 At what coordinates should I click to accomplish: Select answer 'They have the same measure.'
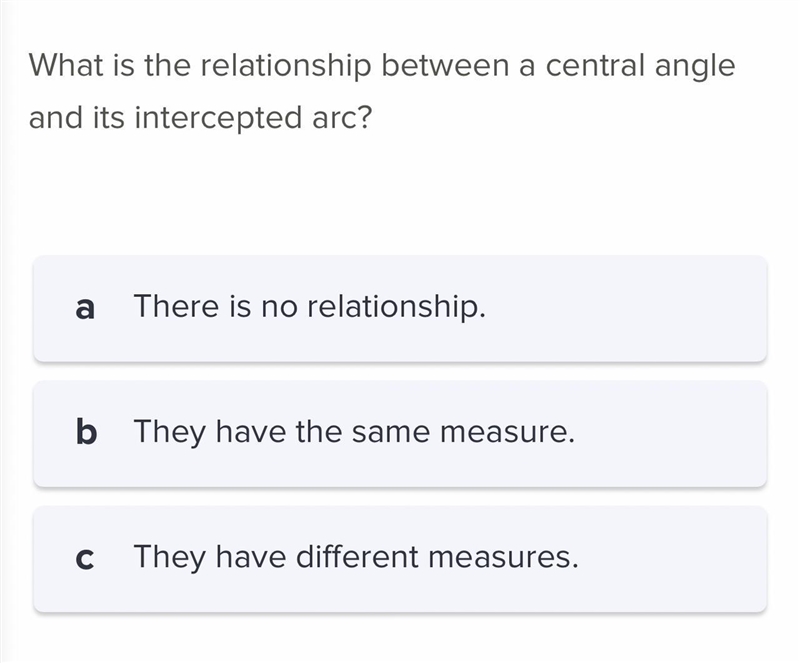tap(354, 432)
